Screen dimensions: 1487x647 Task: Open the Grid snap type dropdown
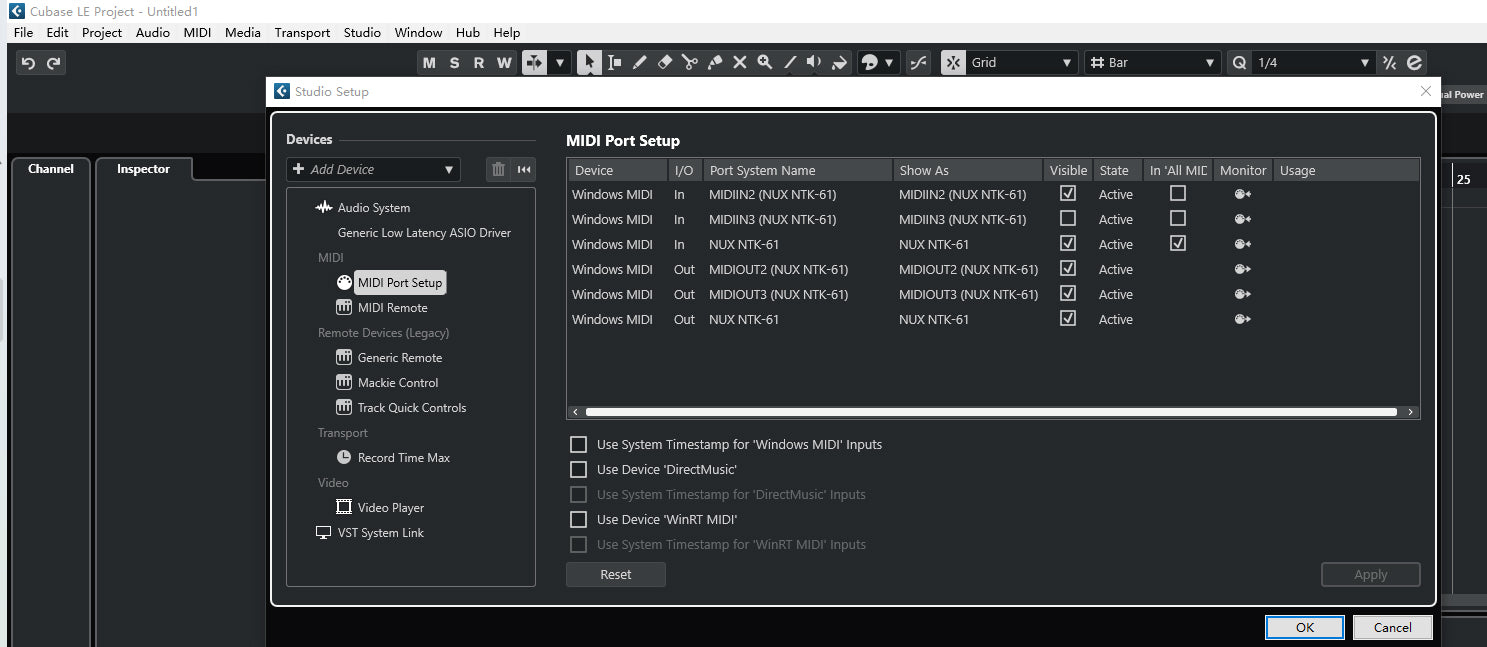pyautogui.click(x=1009, y=62)
